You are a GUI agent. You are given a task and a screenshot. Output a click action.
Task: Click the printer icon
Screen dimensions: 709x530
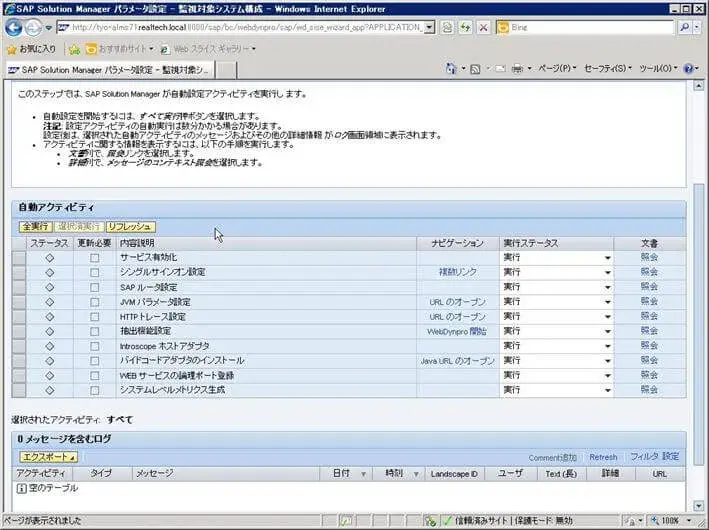click(x=517, y=69)
